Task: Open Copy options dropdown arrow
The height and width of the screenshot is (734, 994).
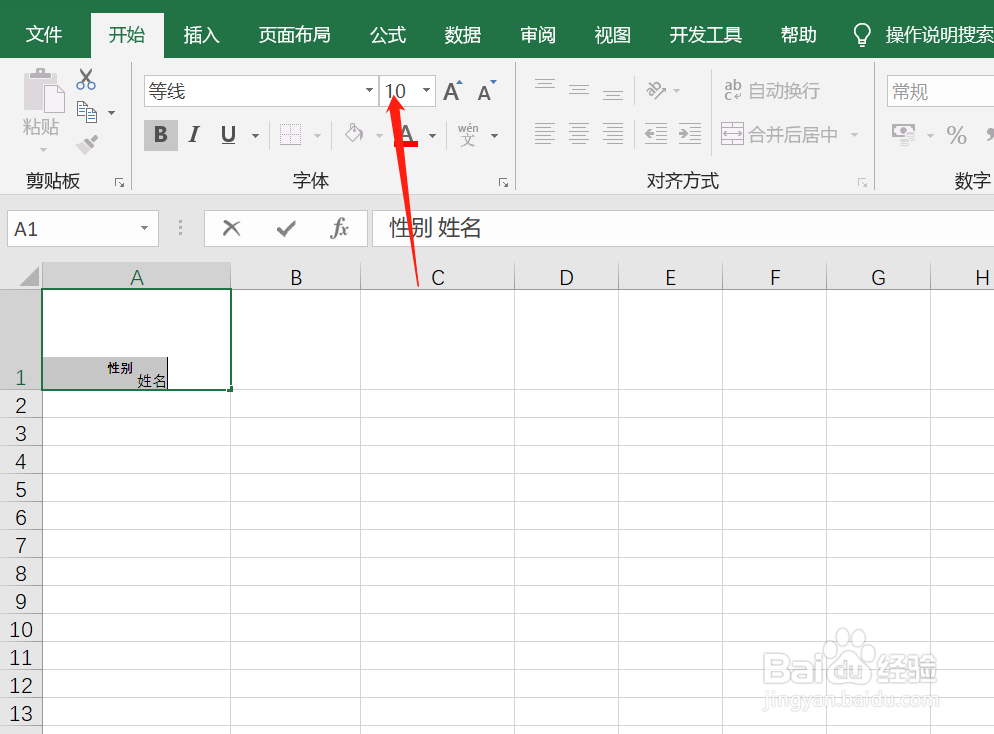Action: pos(112,113)
